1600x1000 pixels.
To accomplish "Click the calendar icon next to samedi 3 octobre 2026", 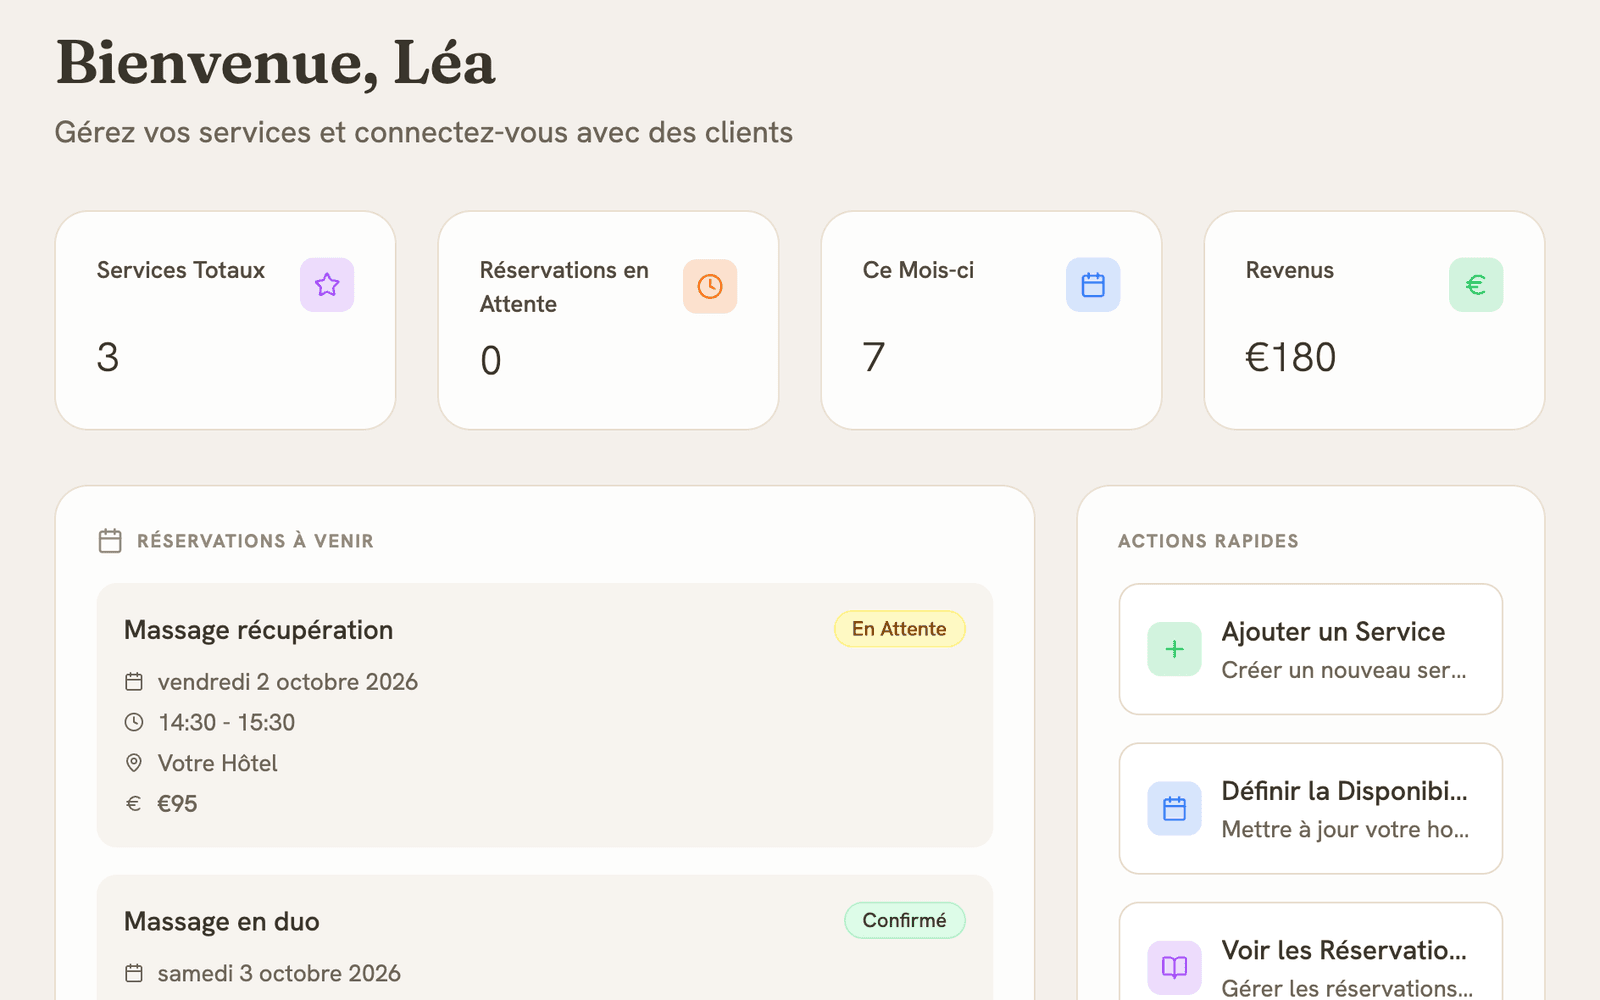I will [x=134, y=973].
